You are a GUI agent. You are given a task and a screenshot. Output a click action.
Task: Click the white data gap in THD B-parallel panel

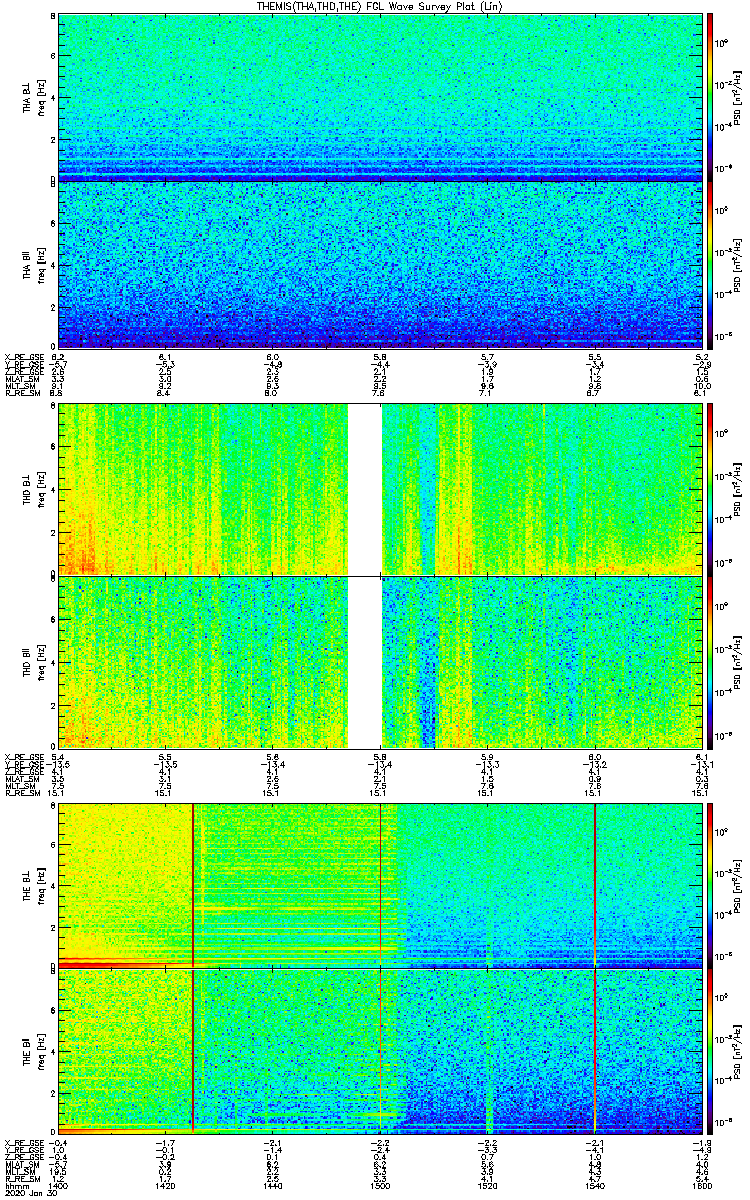click(x=365, y=661)
